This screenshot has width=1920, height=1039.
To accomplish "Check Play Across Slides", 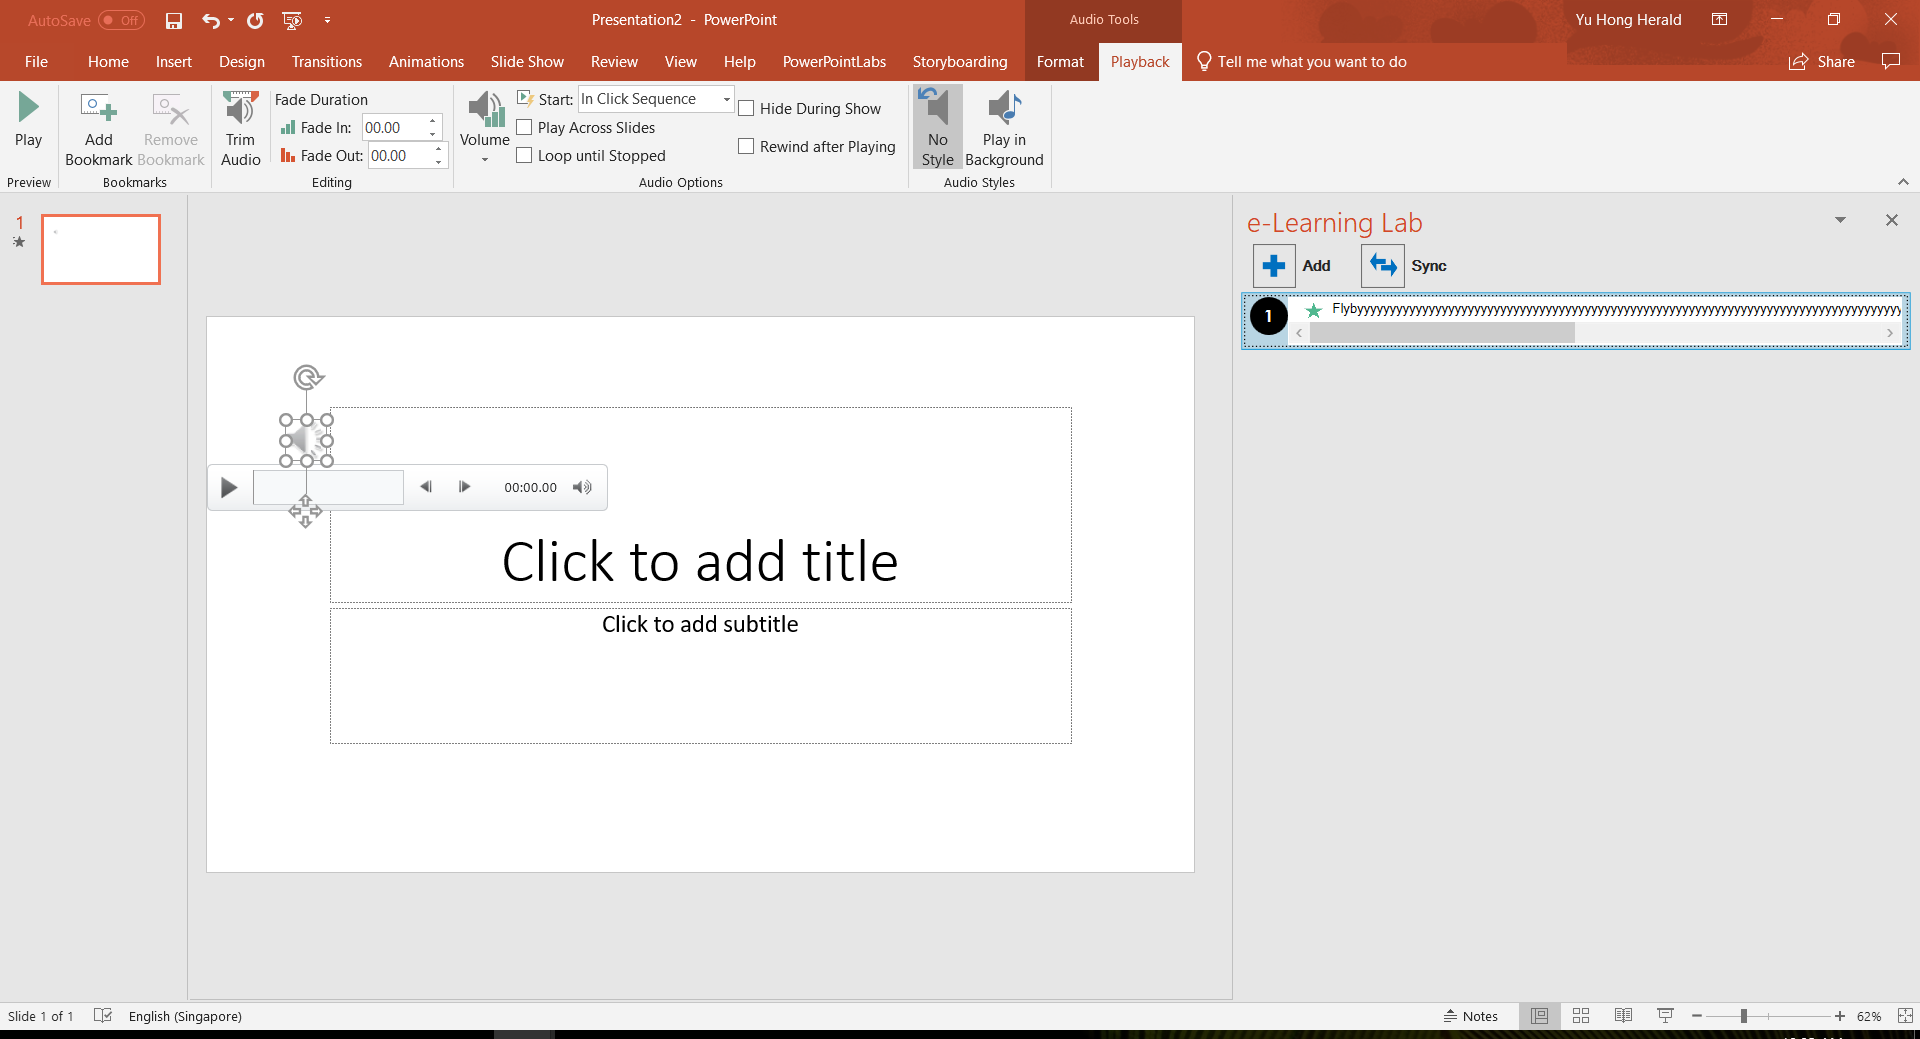I will click(524, 127).
